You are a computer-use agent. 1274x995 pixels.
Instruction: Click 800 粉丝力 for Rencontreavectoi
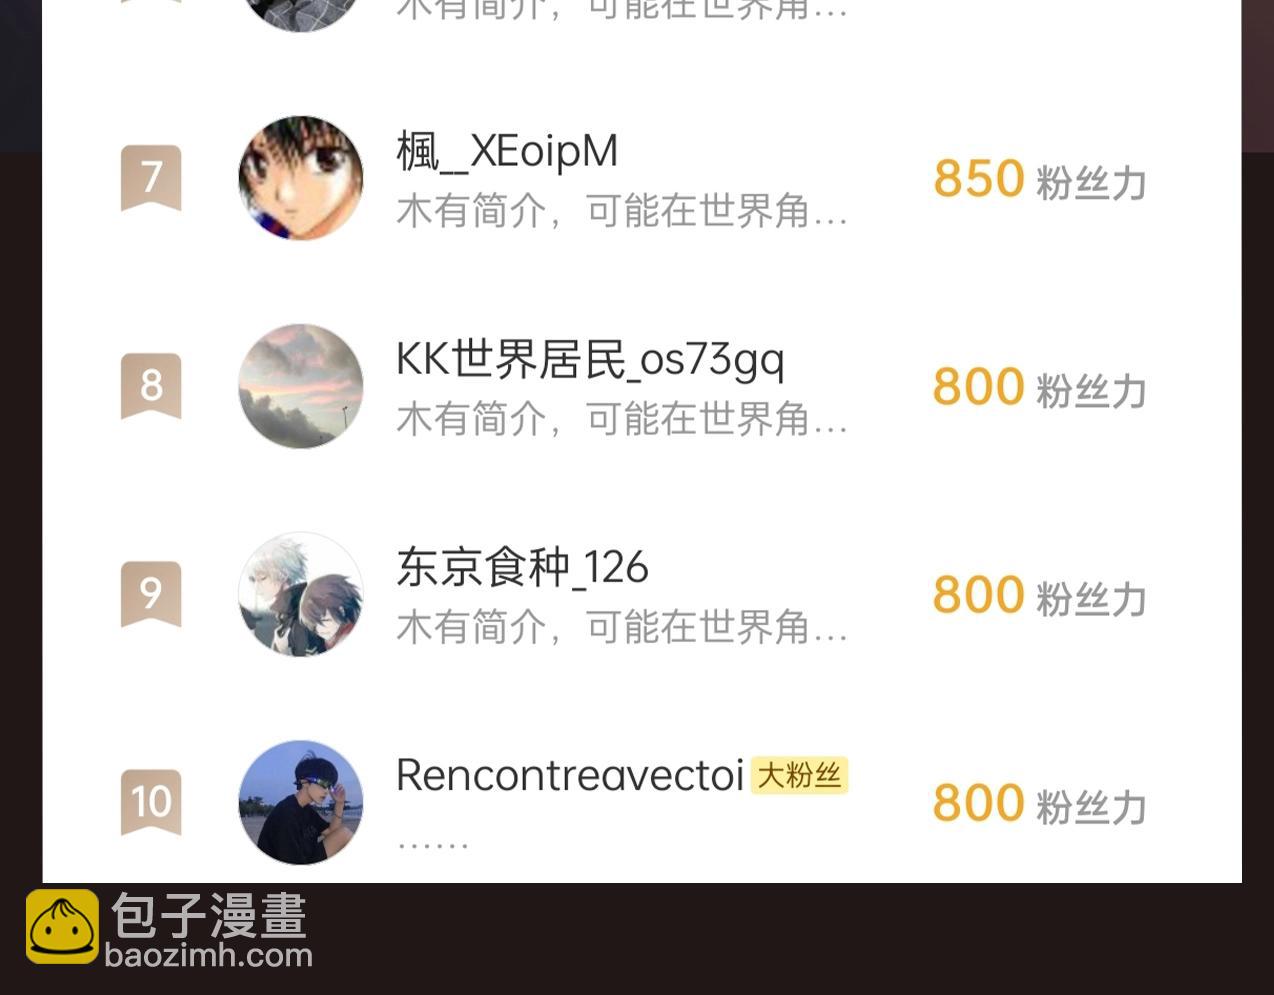(1039, 804)
